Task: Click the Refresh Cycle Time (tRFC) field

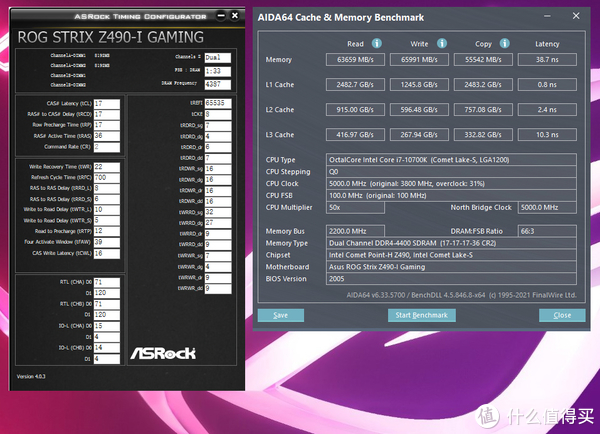Action: click(x=107, y=178)
